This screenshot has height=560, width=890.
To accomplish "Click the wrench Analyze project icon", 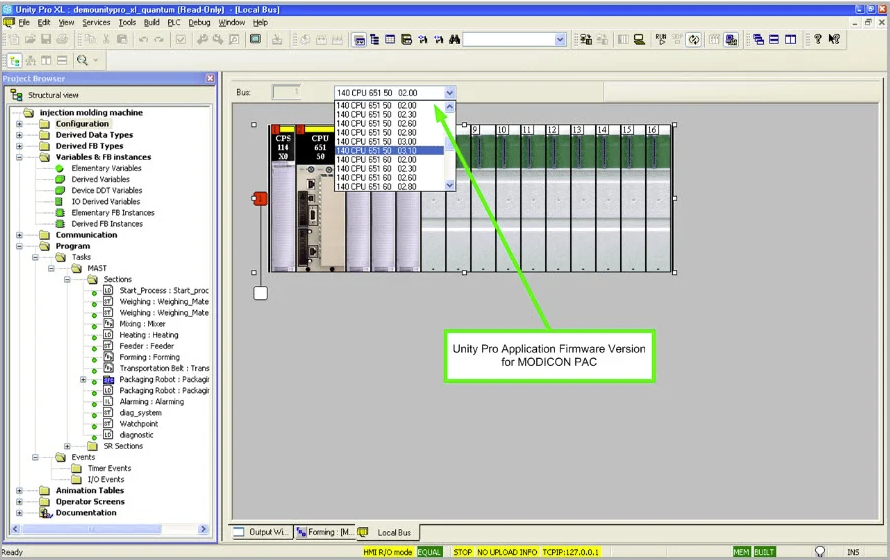I will pyautogui.click(x=202, y=39).
